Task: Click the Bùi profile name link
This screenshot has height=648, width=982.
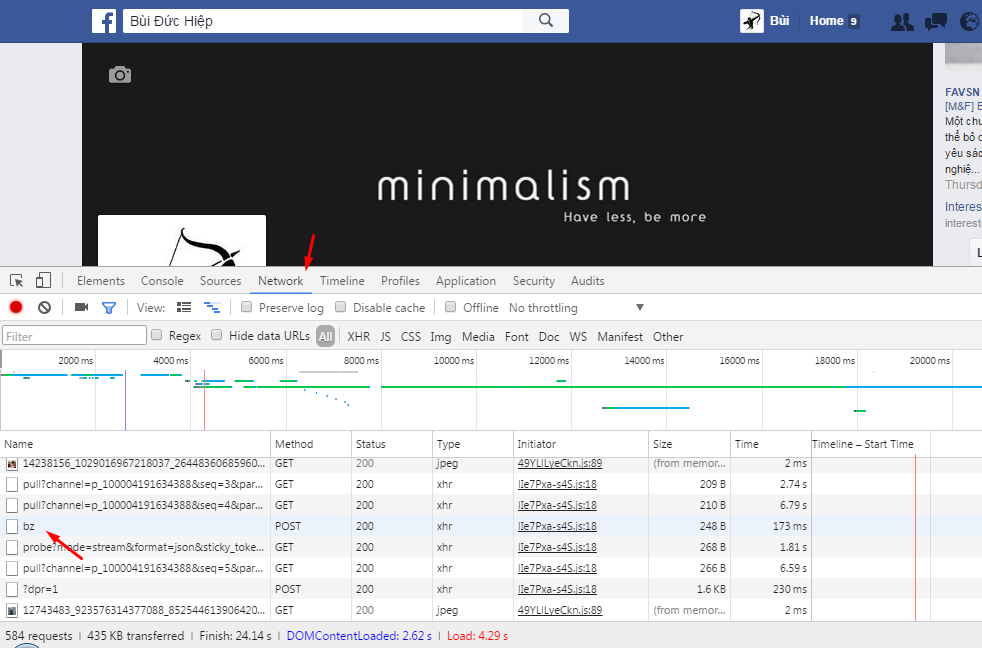Action: click(780, 21)
